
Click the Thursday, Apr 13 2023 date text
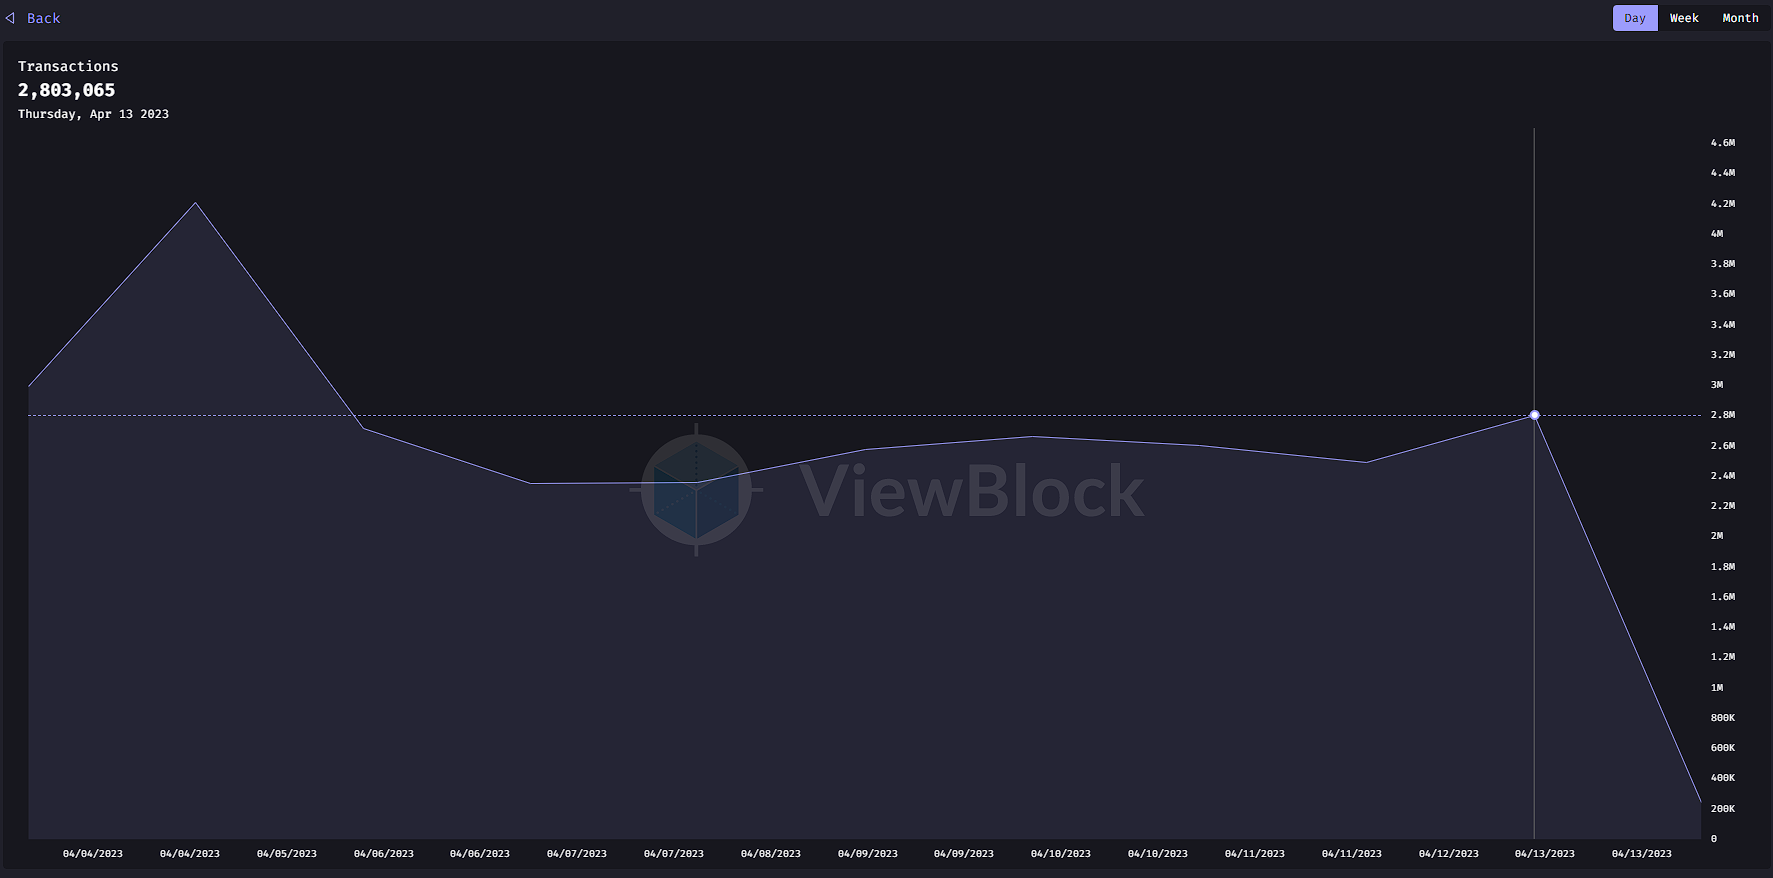(93, 114)
